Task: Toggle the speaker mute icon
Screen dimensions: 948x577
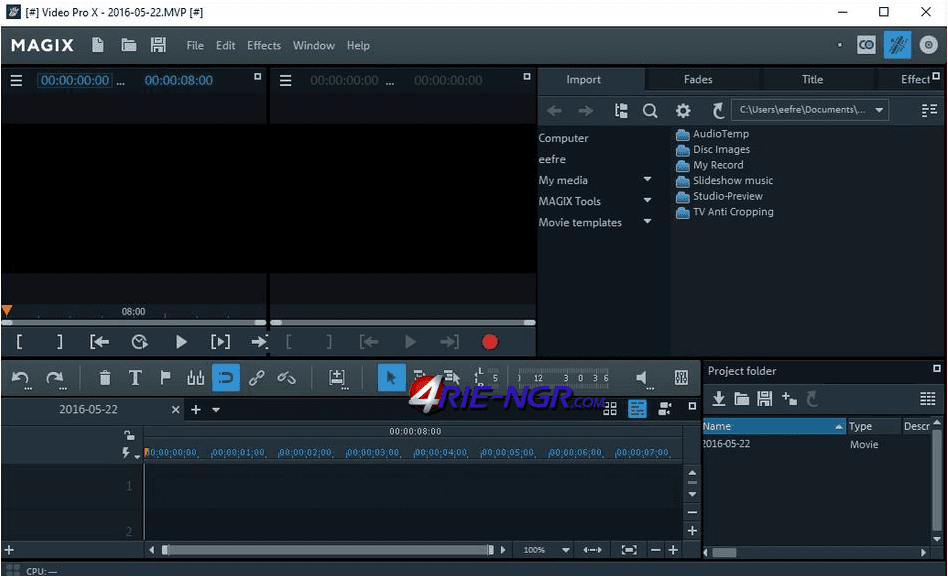Action: coord(643,379)
